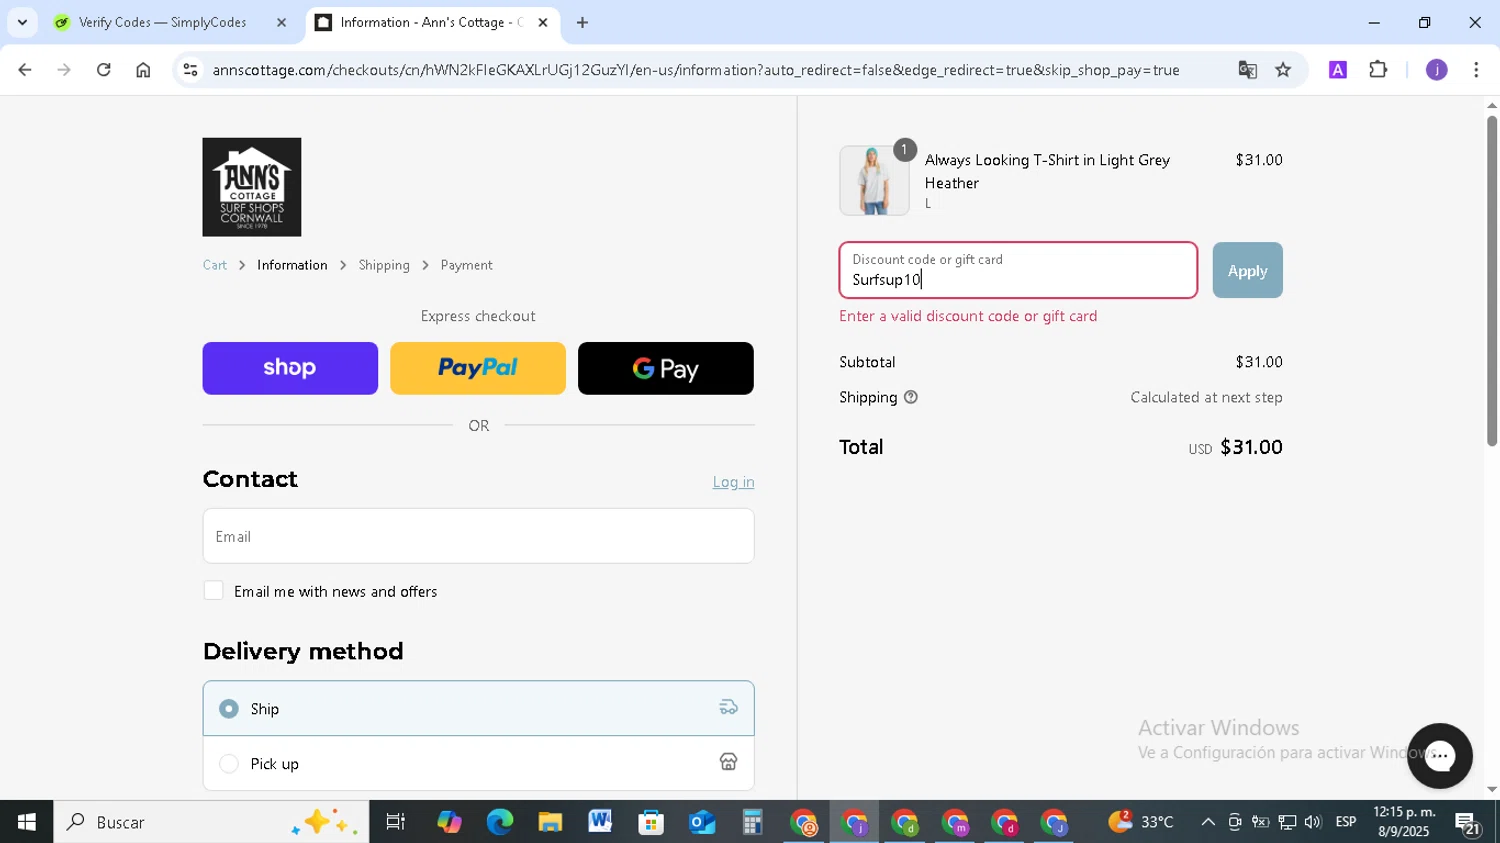Expand the tab search dropdown arrow

(22, 22)
